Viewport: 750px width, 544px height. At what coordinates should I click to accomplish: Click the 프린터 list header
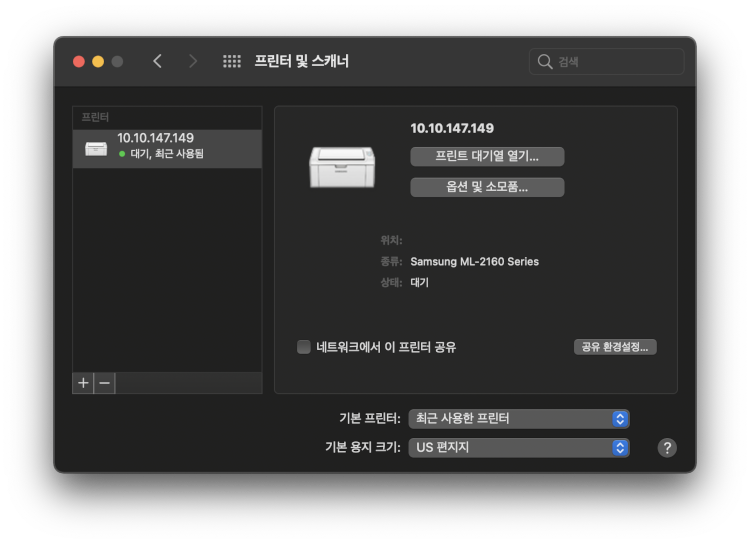[x=95, y=117]
